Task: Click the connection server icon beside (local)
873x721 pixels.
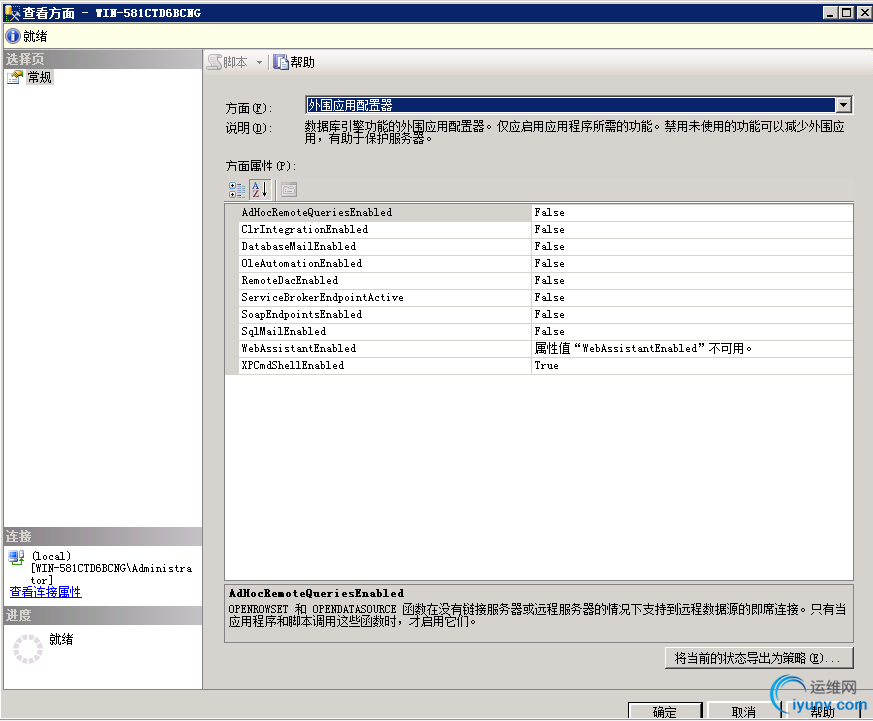Action: point(17,557)
